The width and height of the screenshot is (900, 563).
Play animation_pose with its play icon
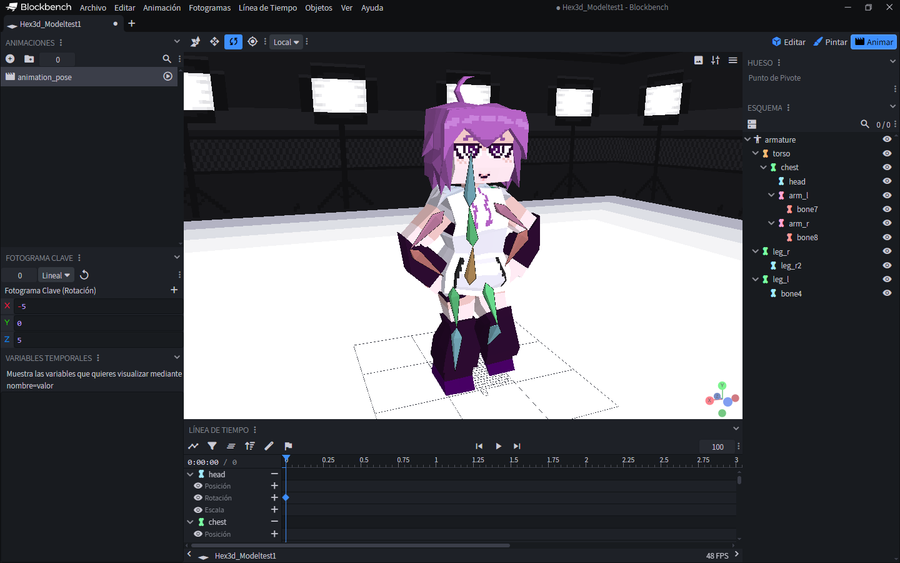pyautogui.click(x=168, y=76)
